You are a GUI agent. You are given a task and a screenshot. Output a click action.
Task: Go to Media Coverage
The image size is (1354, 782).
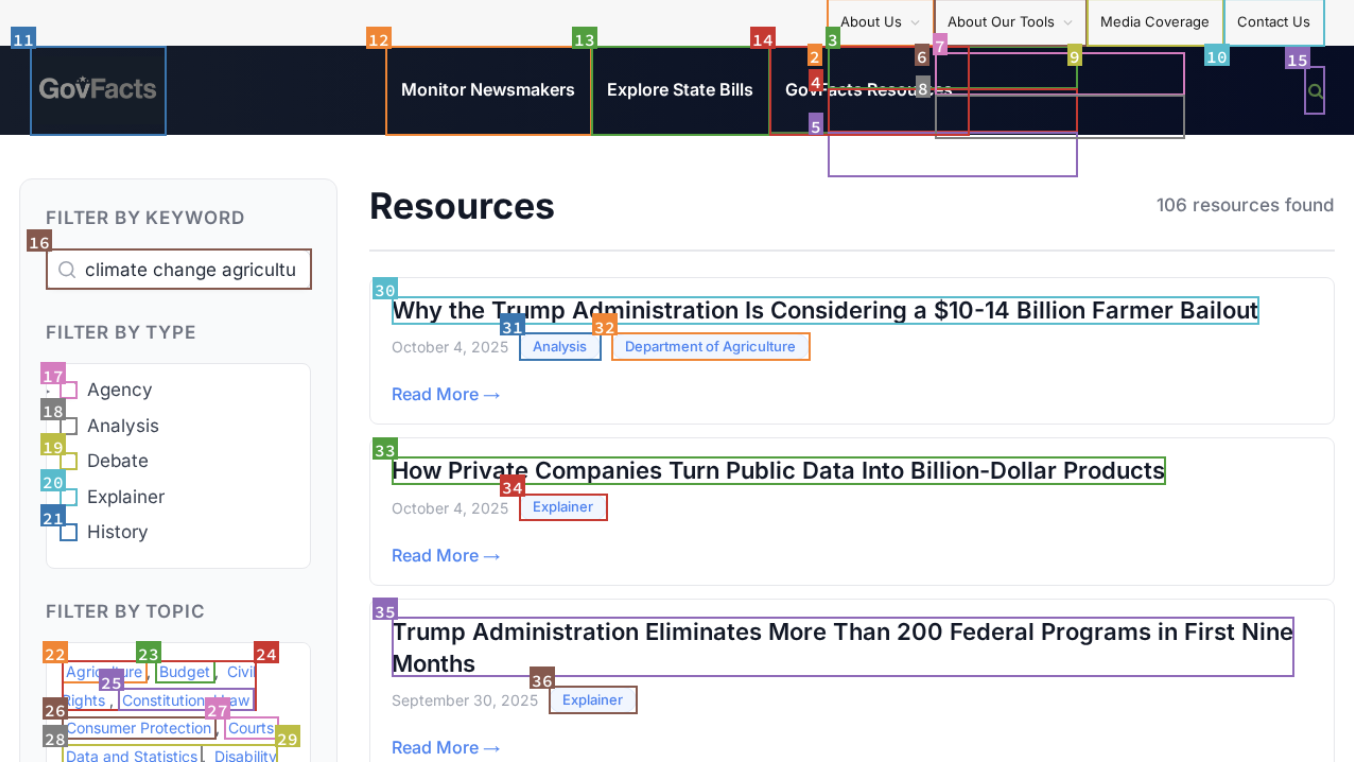tap(1154, 21)
